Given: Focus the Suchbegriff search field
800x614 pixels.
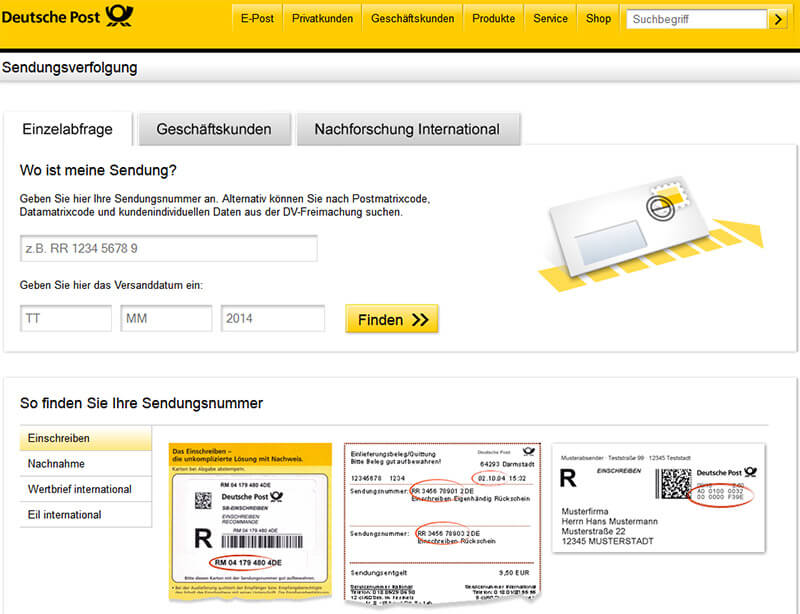Looking at the screenshot, I should 697,19.
